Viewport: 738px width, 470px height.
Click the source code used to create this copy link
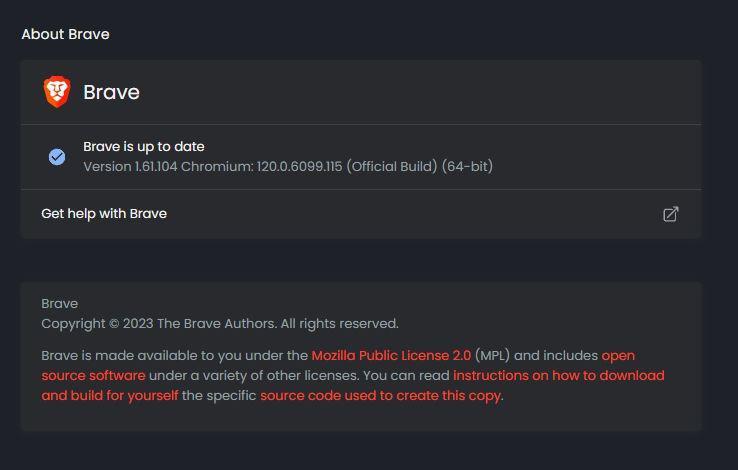pos(380,396)
